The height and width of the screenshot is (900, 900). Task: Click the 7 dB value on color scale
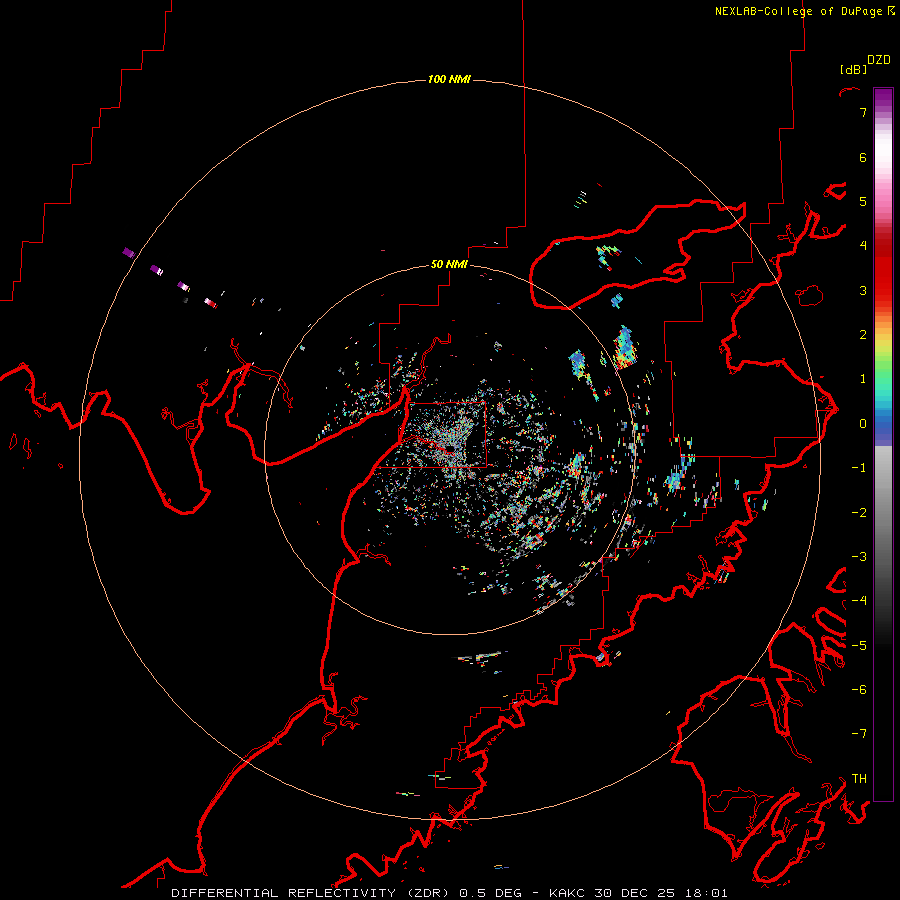863,112
